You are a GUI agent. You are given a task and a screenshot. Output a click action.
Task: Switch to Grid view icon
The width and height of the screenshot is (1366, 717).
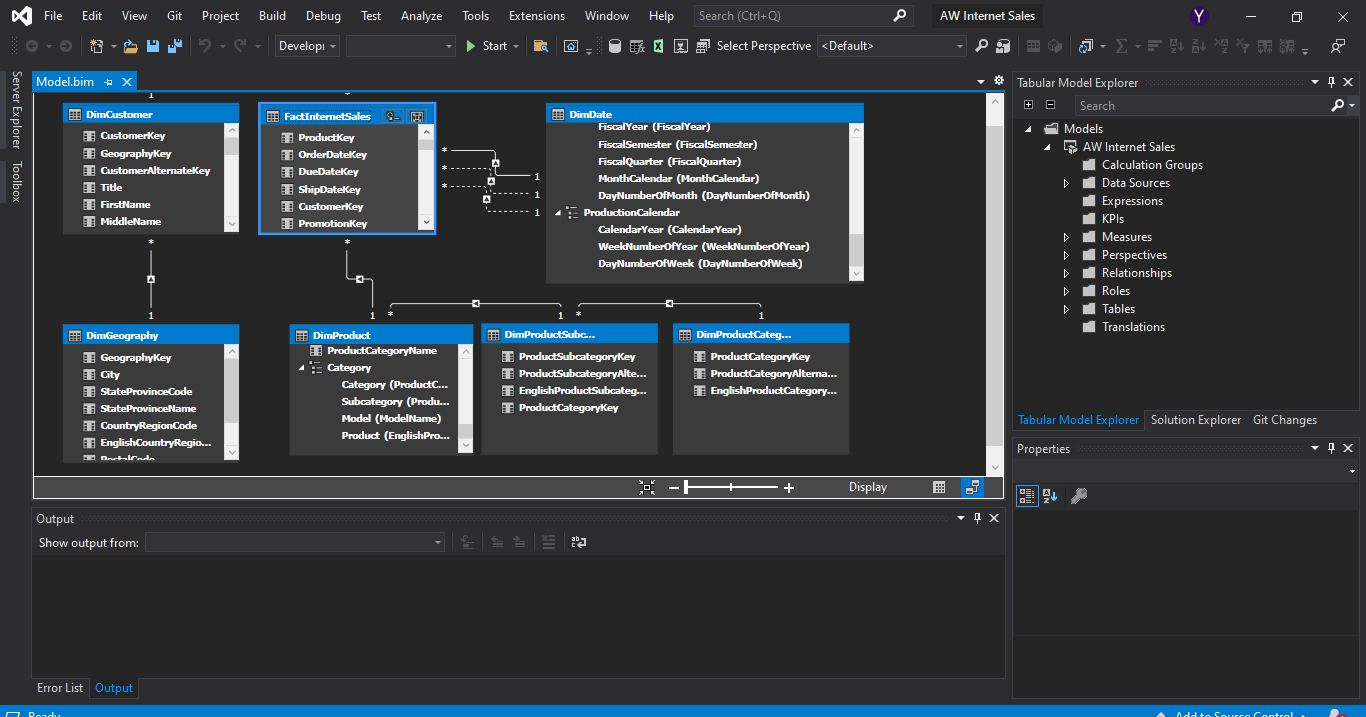click(x=939, y=487)
